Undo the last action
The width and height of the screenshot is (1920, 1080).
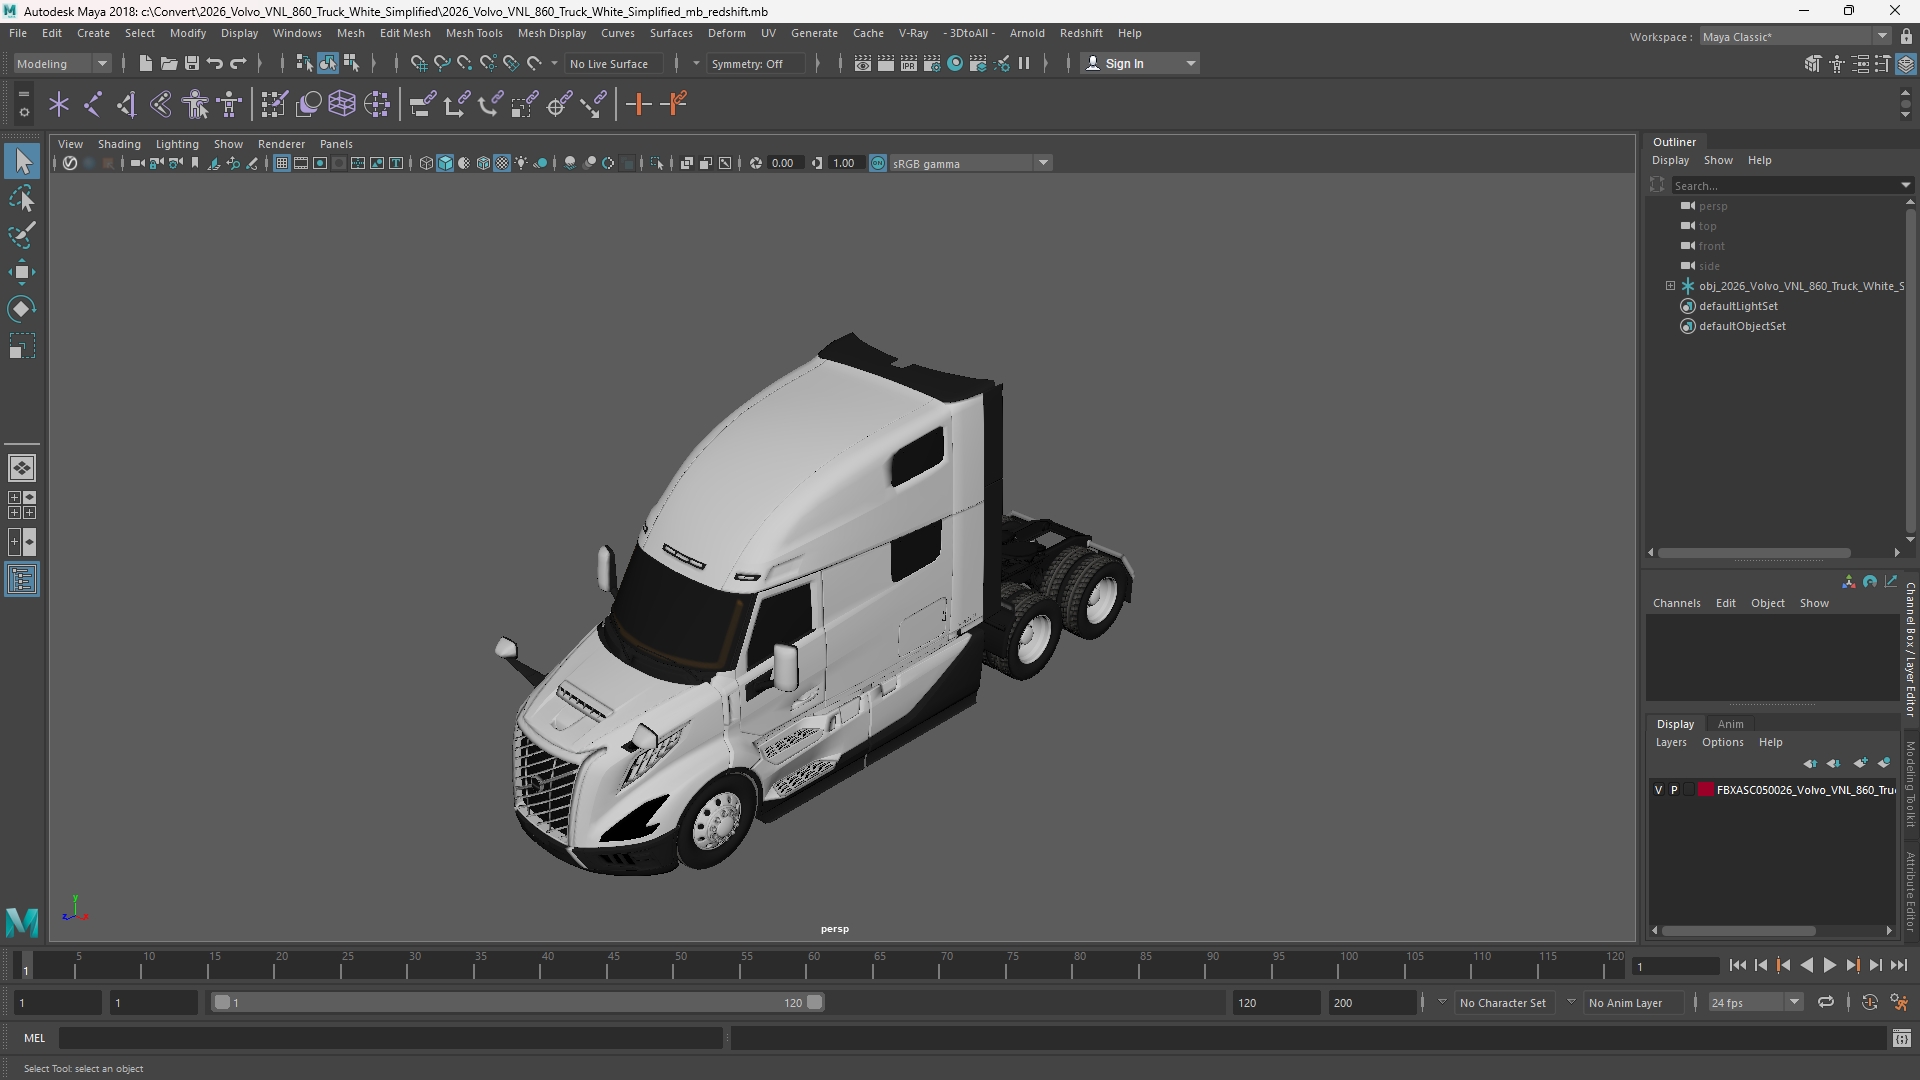[x=214, y=63]
